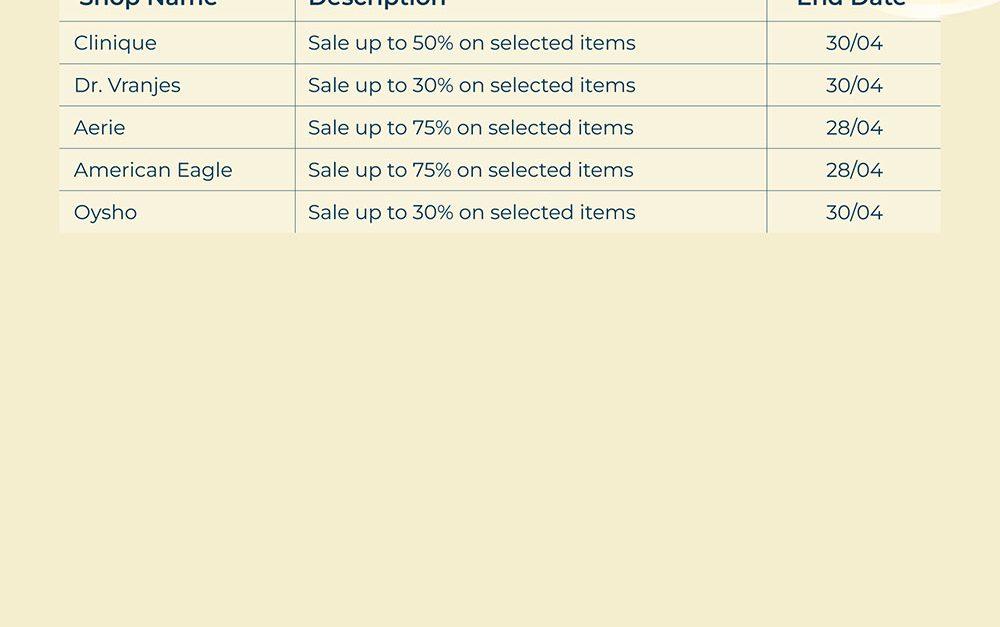Click the Oysho shop name cell

pos(105,212)
